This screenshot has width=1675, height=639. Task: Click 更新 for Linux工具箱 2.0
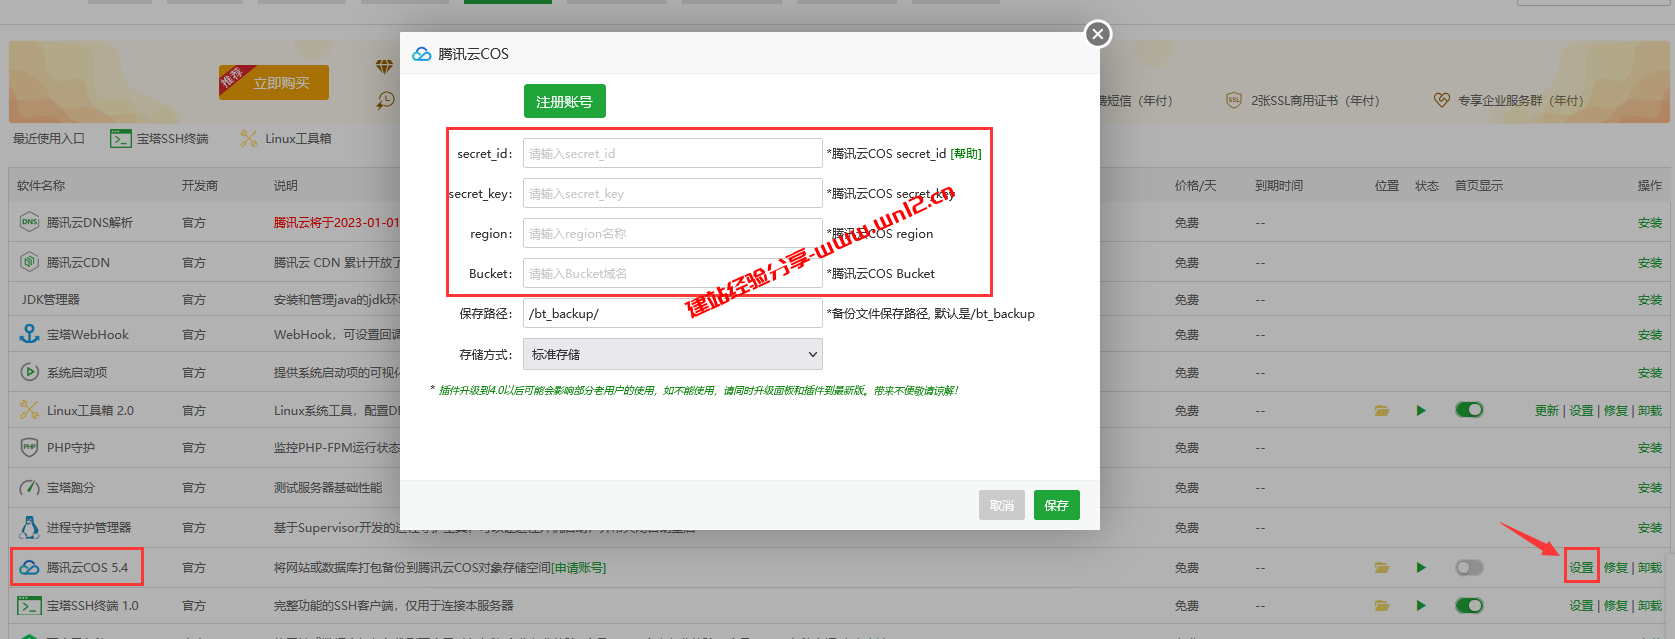pyautogui.click(x=1547, y=411)
